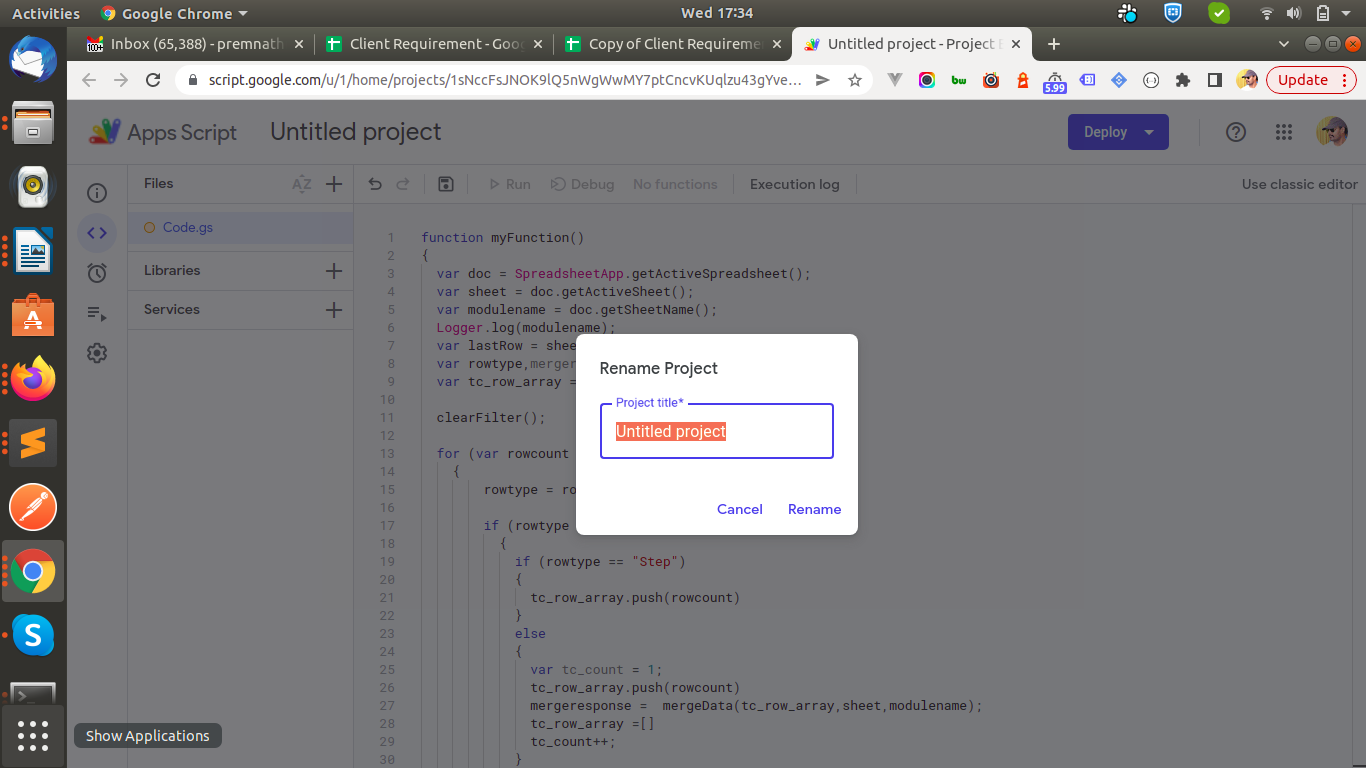Click the Services section label

click(x=172, y=310)
